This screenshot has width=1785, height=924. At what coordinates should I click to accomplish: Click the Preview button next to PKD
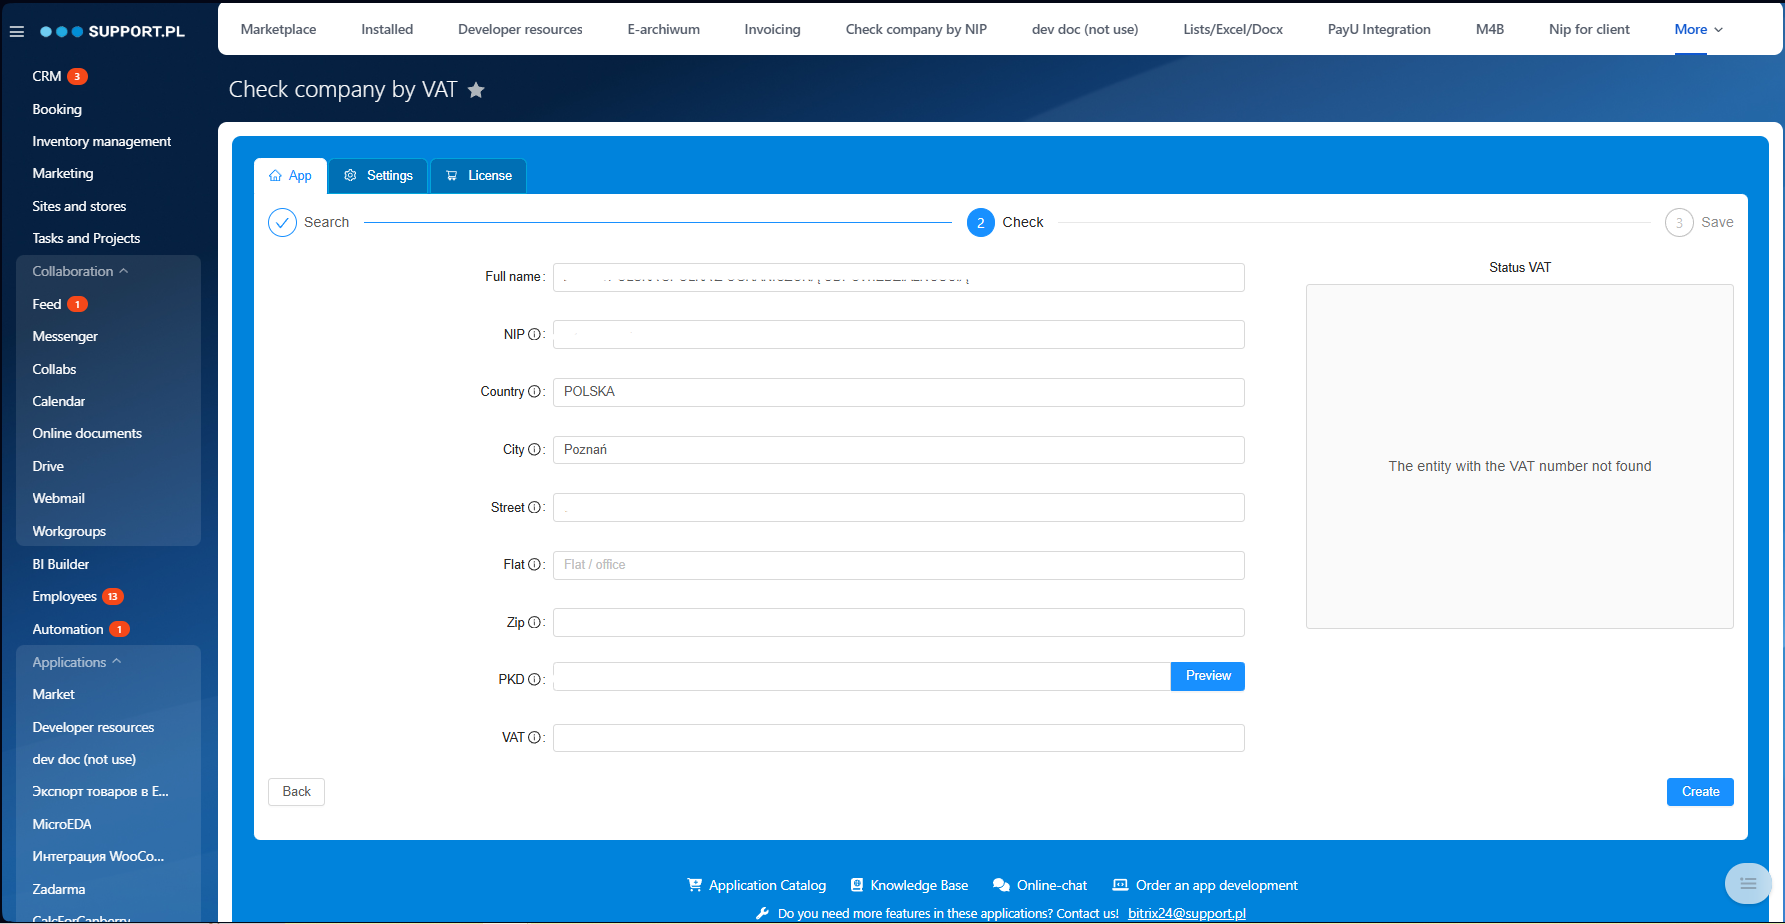[x=1207, y=676]
